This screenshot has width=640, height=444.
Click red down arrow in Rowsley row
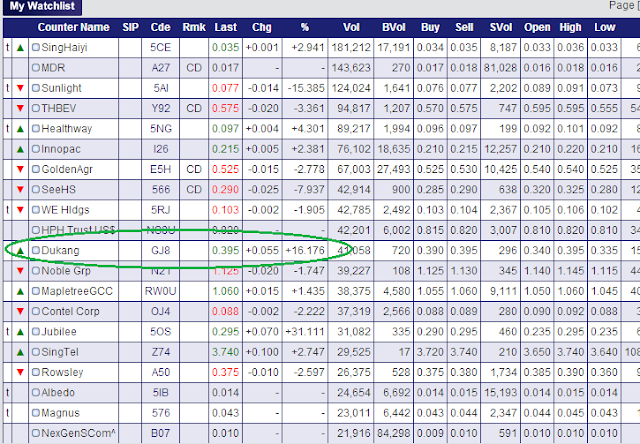20,372
